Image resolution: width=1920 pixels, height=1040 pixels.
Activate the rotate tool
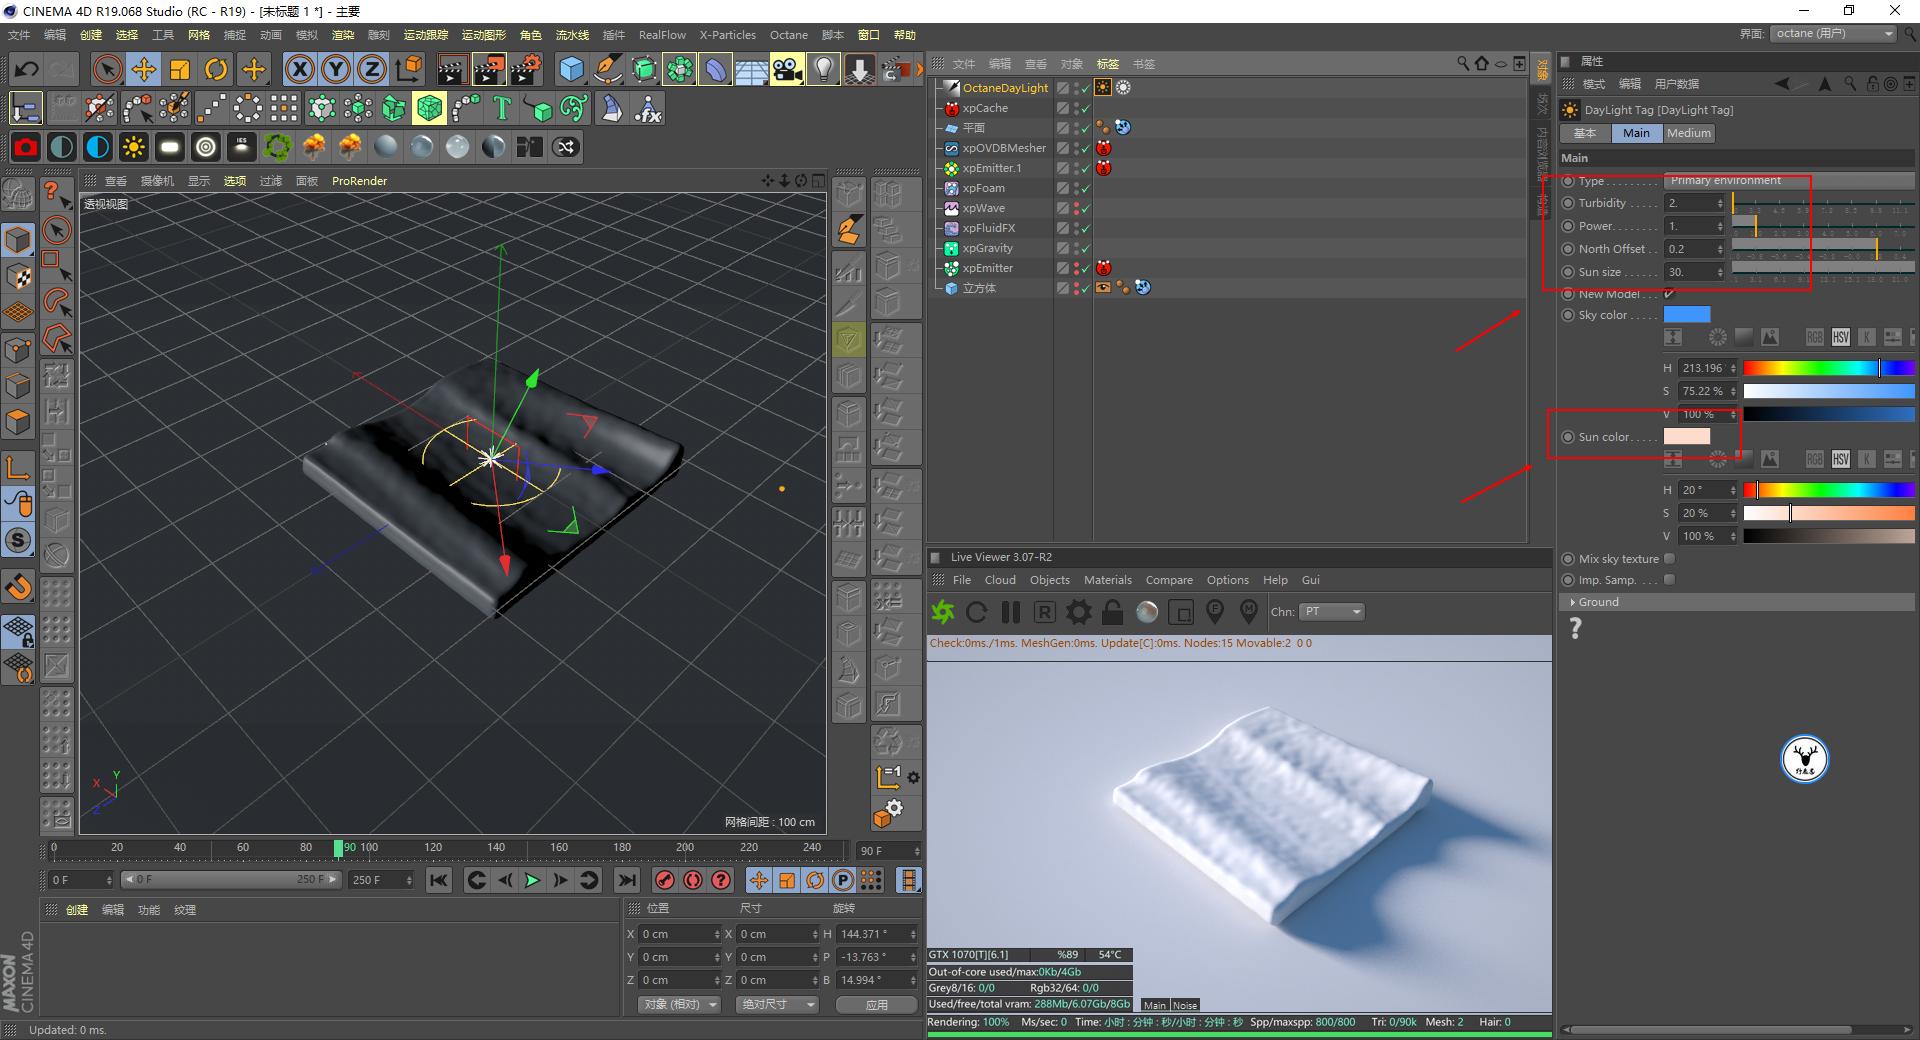(x=217, y=69)
